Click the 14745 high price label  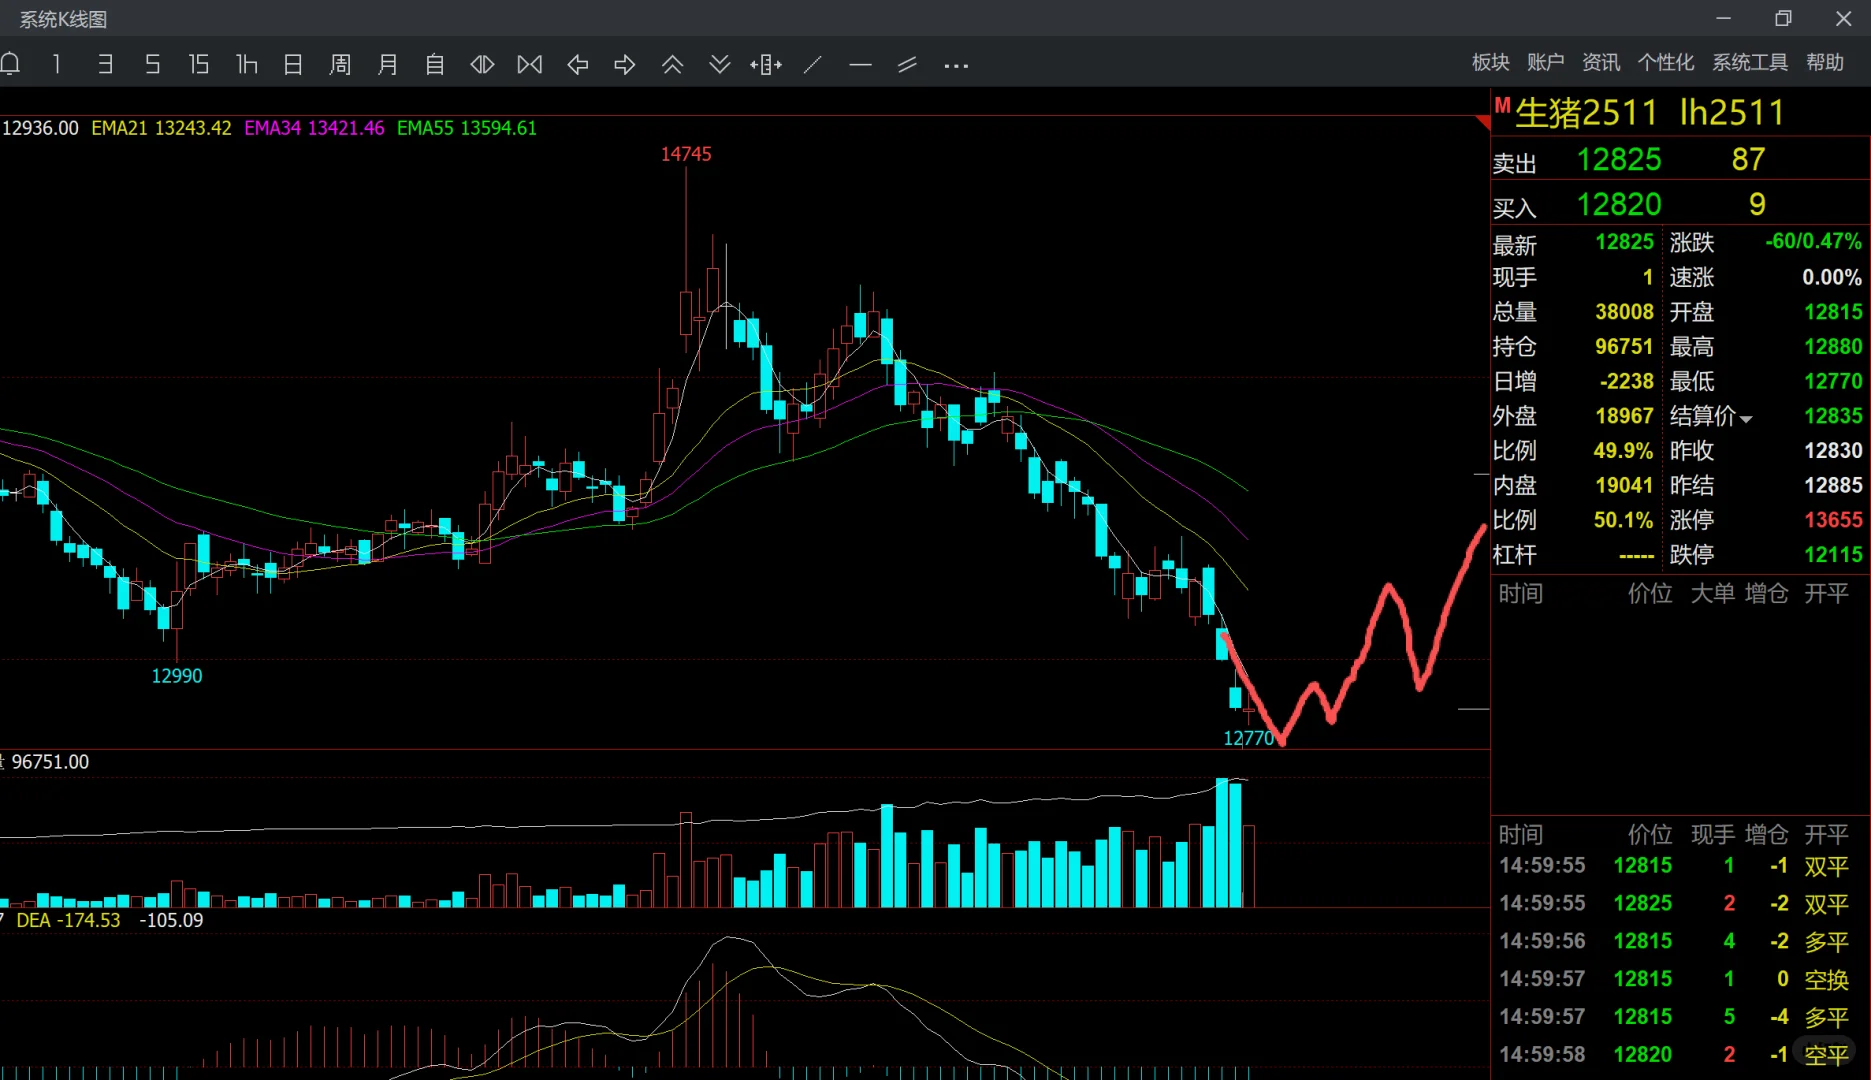pyautogui.click(x=686, y=154)
